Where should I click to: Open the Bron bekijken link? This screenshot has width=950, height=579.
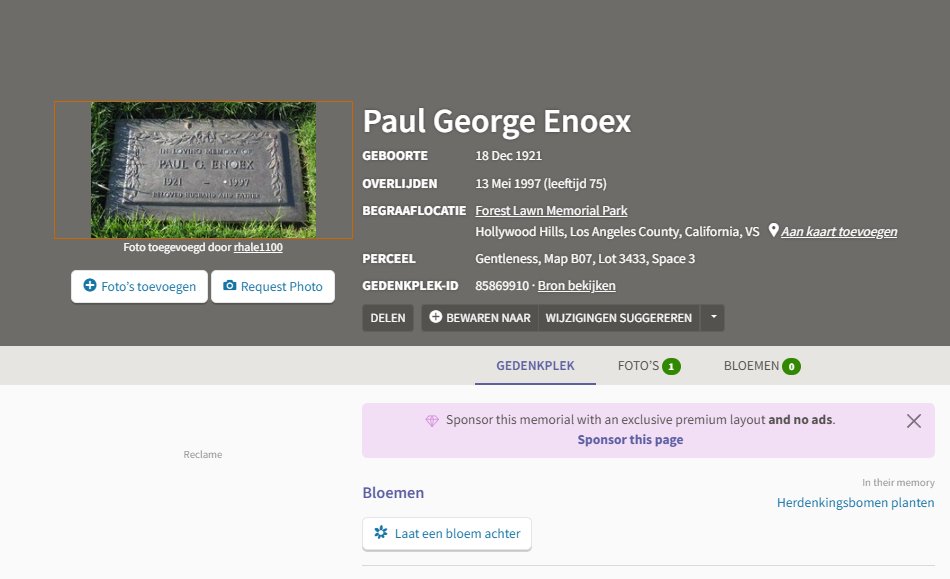pos(576,286)
